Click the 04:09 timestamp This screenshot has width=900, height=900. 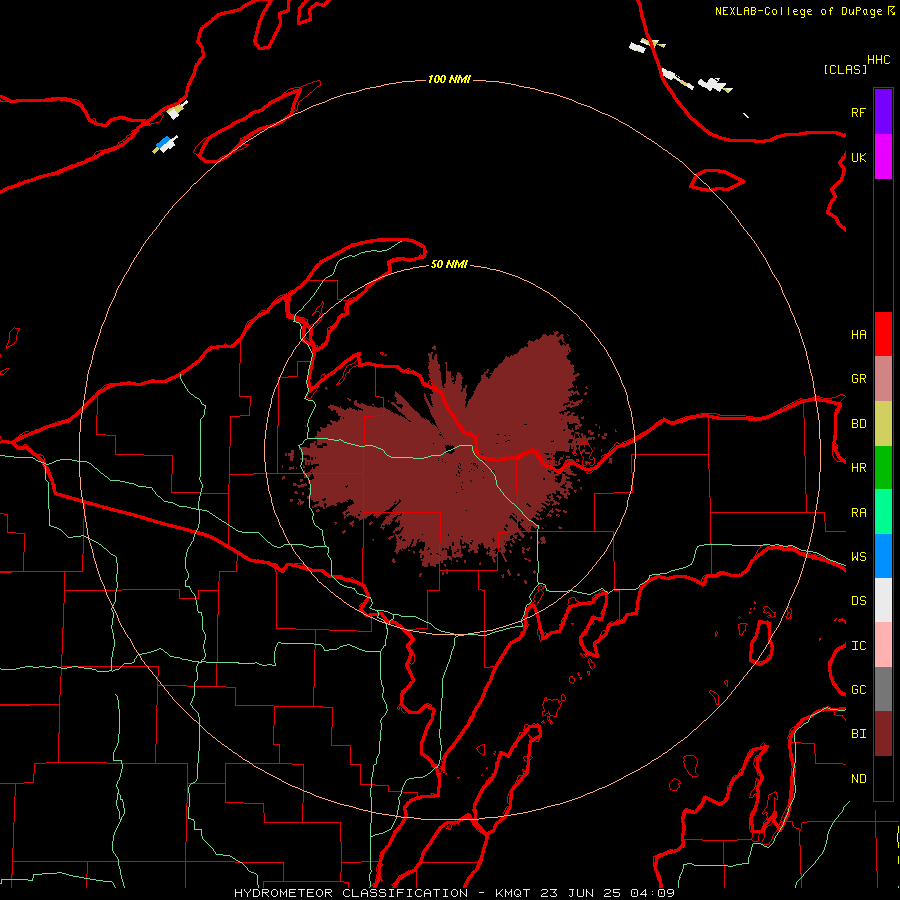point(652,893)
